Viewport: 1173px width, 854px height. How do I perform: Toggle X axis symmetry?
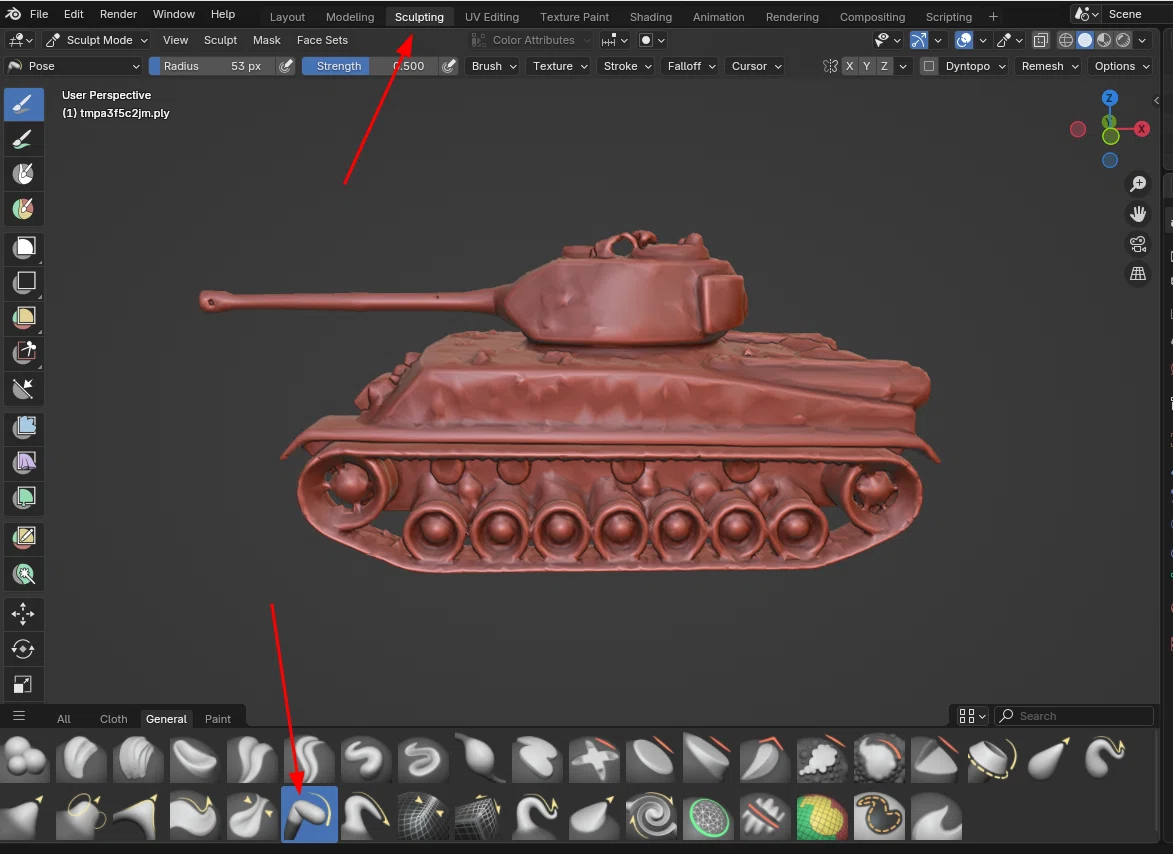[x=849, y=66]
